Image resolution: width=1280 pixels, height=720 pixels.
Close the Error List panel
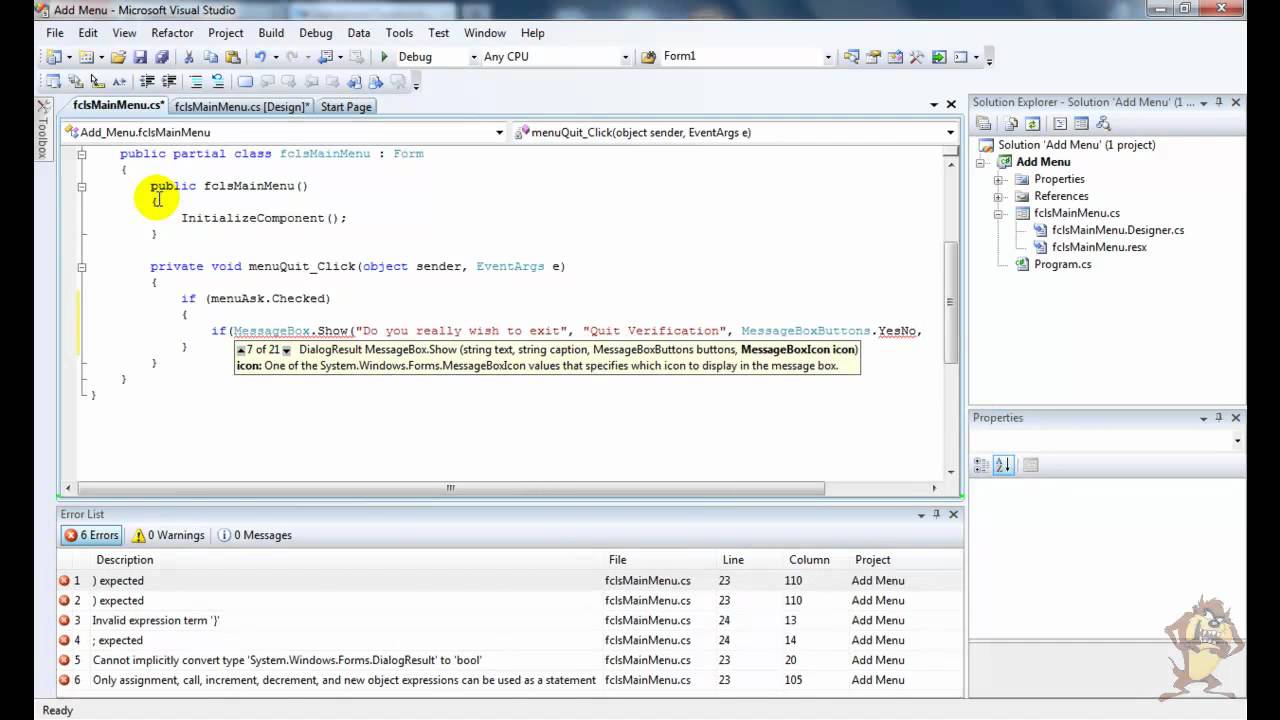click(x=953, y=514)
